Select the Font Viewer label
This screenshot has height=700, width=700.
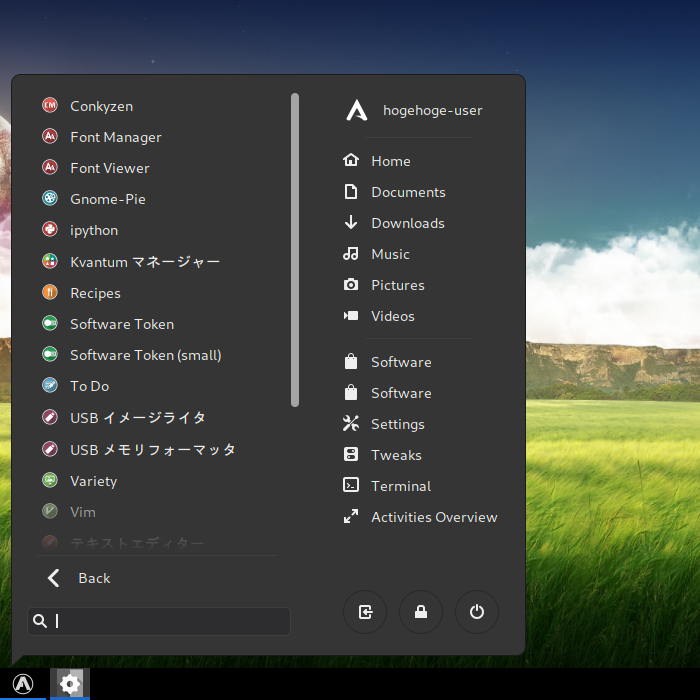(110, 168)
